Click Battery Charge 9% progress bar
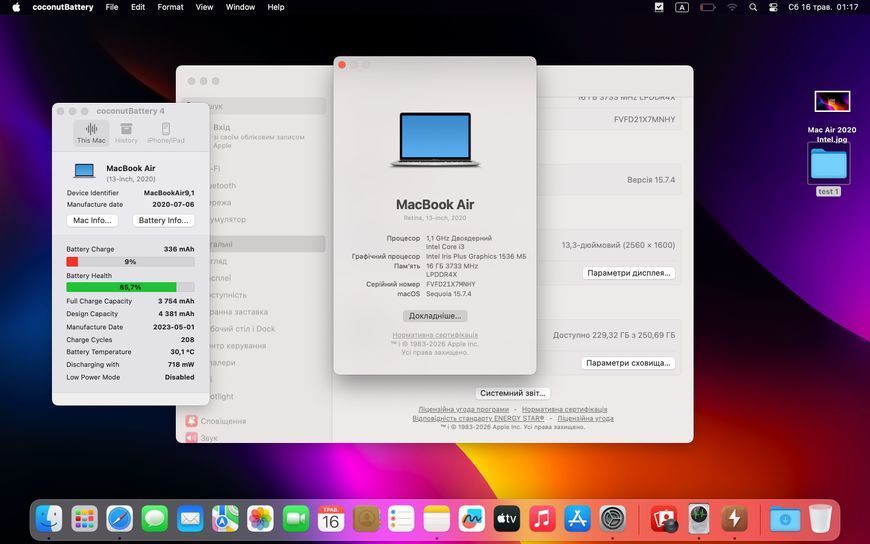Screen dimensions: 870x544 pos(130,261)
